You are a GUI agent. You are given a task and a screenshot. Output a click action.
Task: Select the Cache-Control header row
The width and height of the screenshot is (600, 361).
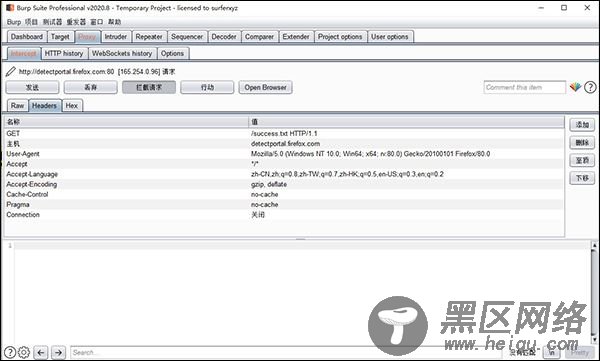[x=284, y=194]
